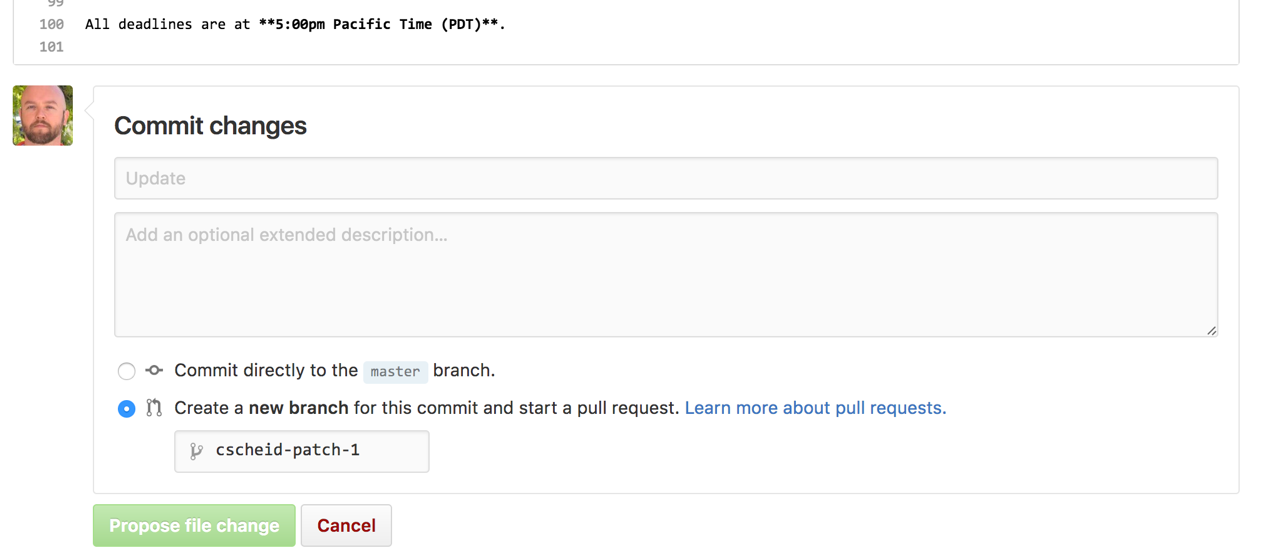Click the resize grip of the description box
Image resolution: width=1280 pixels, height=552 pixels.
[x=1211, y=330]
